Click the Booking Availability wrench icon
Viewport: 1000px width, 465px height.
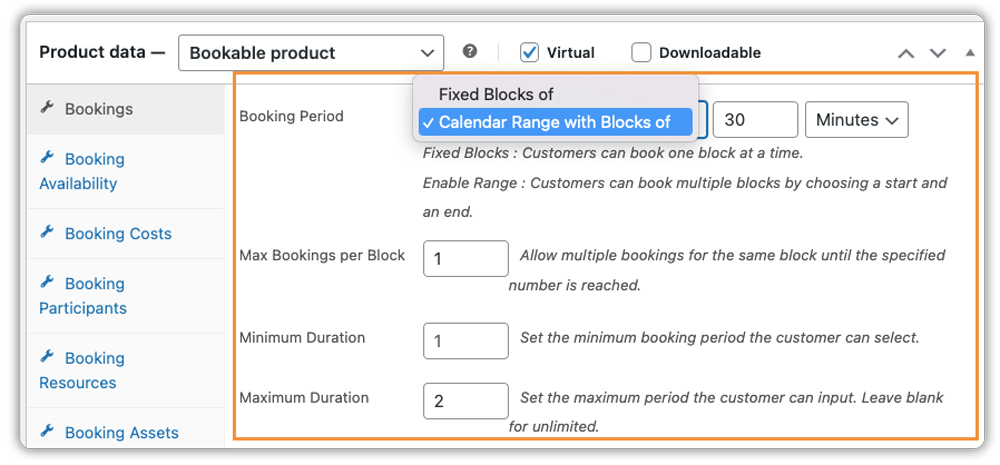tap(47, 157)
